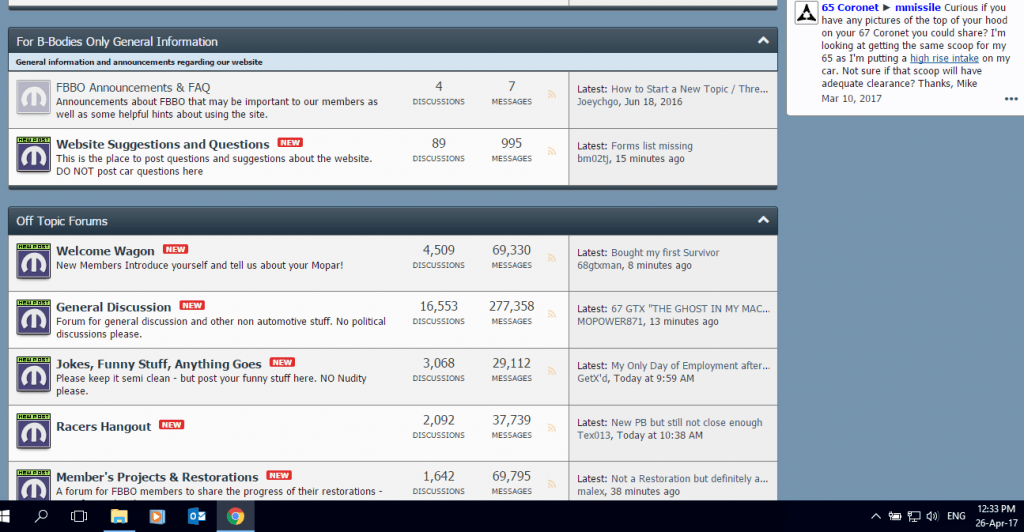This screenshot has height=532, width=1024.
Task: Open RSS feed for Member's Projects & Restorations
Action: [x=552, y=484]
